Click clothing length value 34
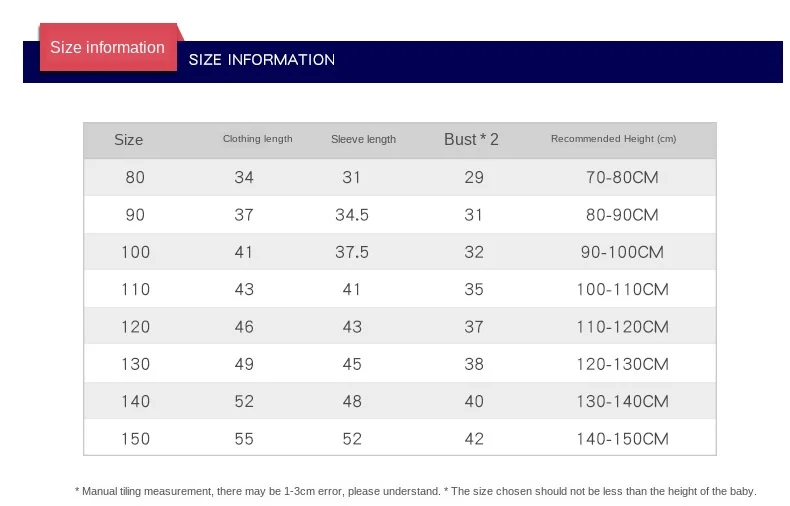Screen dimensions: 790x506 click(x=244, y=177)
